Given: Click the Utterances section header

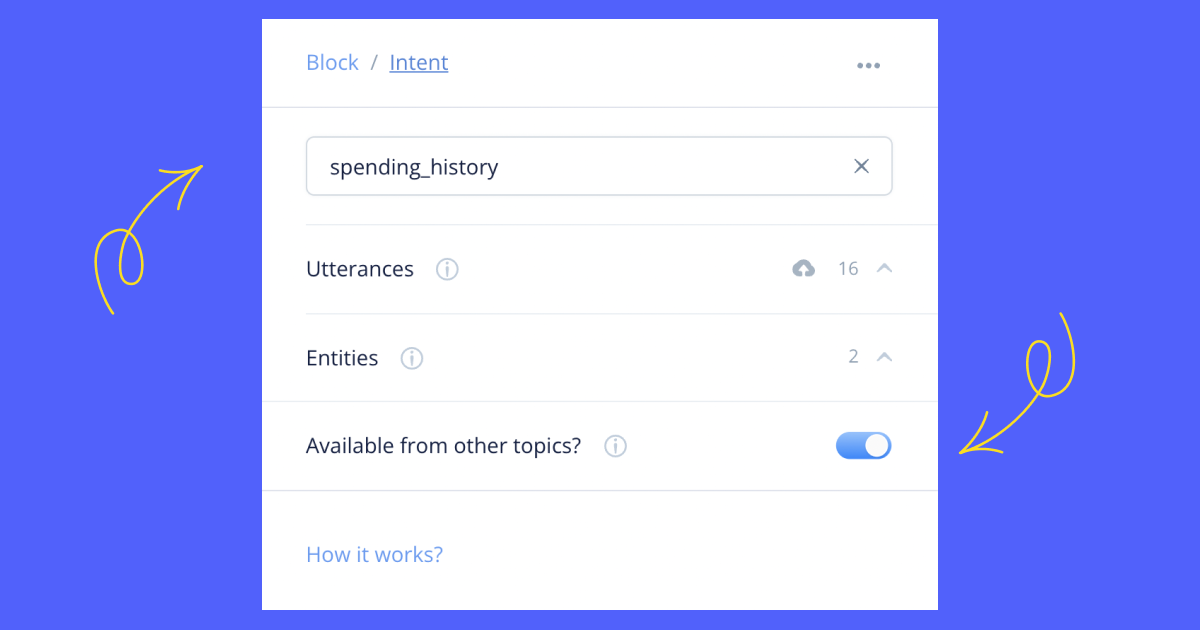Looking at the screenshot, I should coord(360,269).
